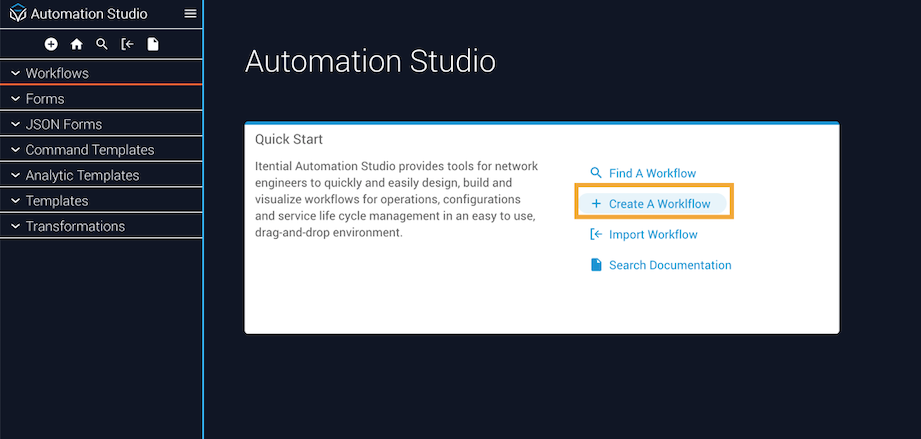This screenshot has width=921, height=439.
Task: Expand the Workflows section chevron
Action: (x=16, y=73)
